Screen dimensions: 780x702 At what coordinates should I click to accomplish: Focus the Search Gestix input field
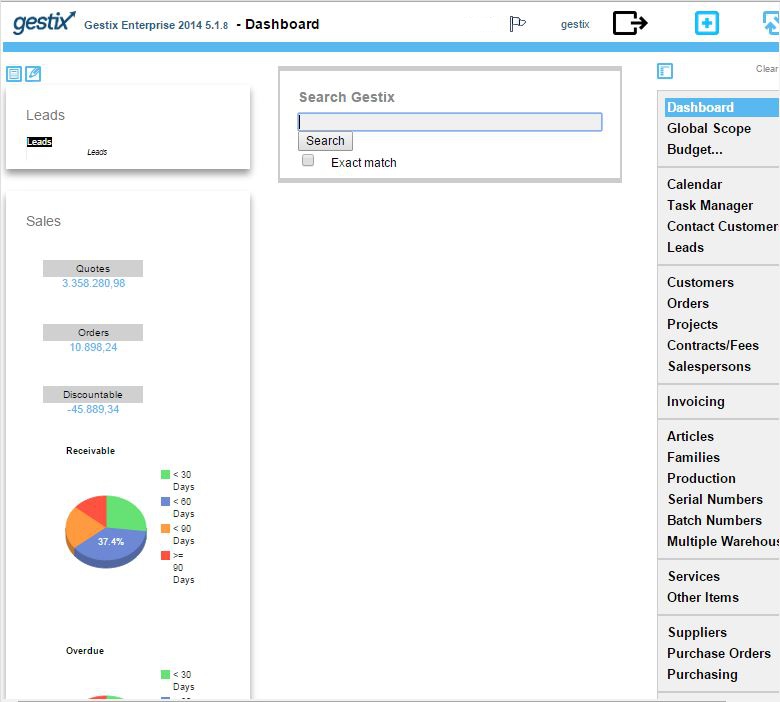[450, 122]
